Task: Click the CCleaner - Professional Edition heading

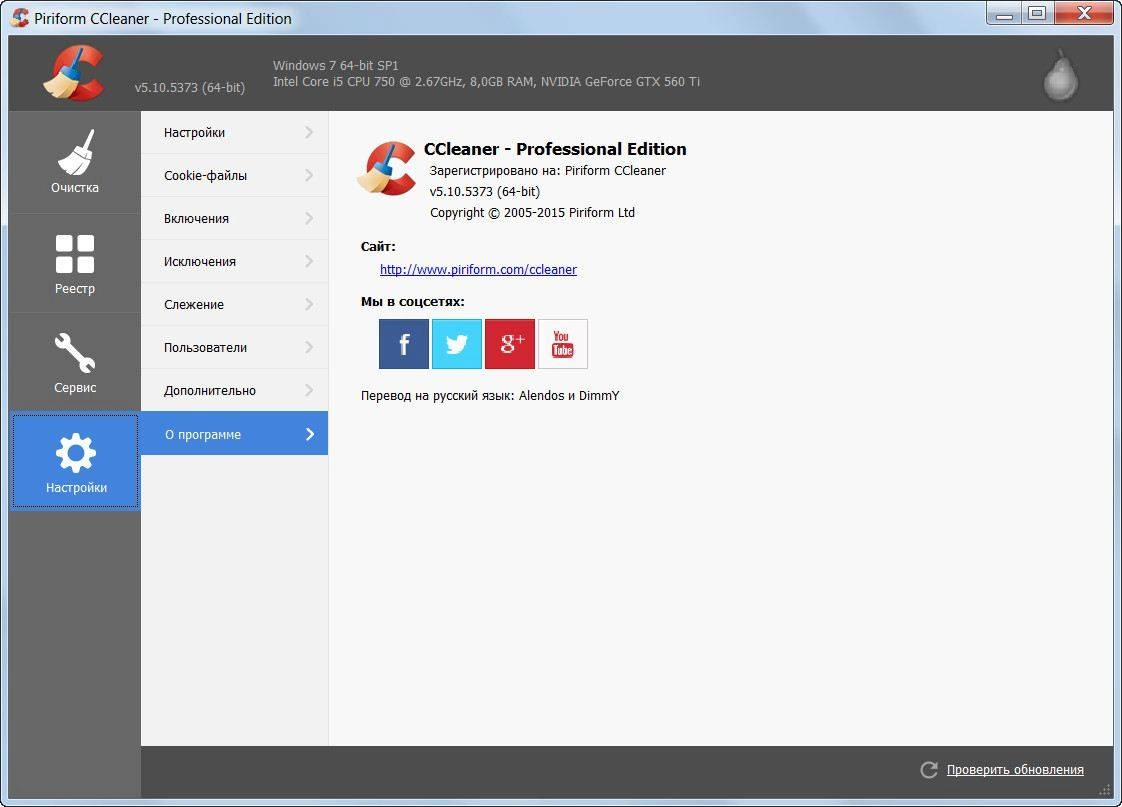Action: click(x=555, y=149)
